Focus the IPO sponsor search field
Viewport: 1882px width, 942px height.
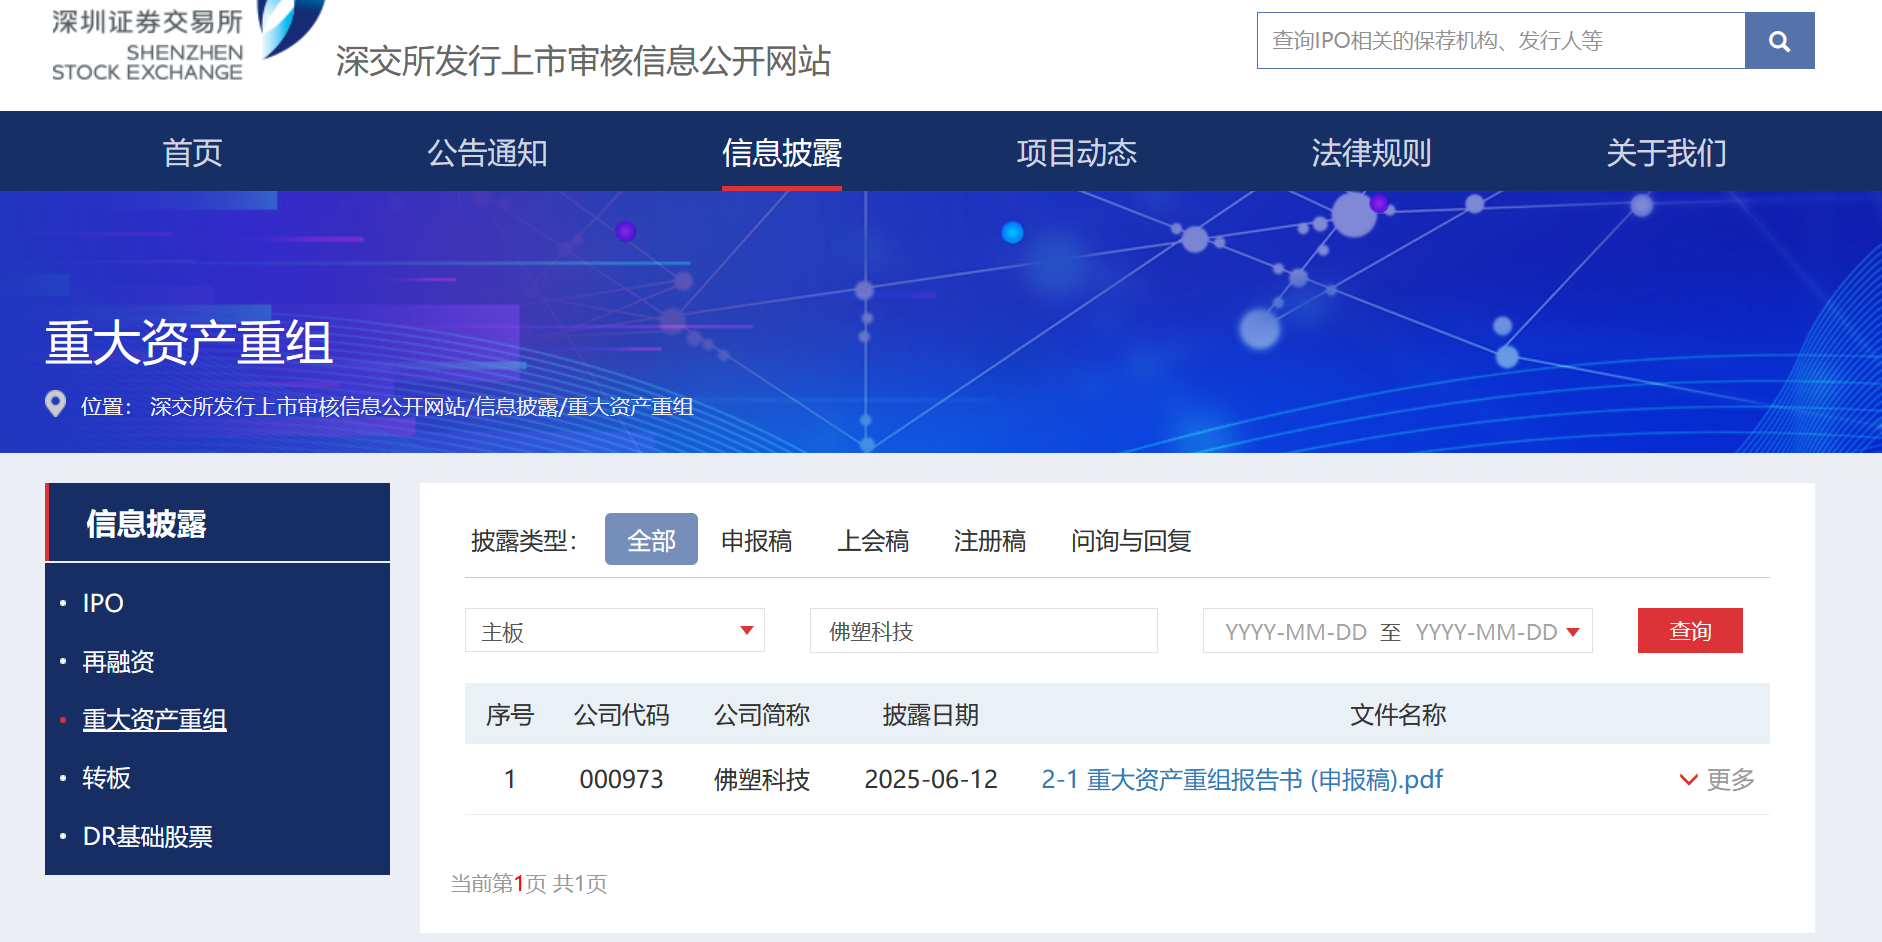(x=1501, y=41)
